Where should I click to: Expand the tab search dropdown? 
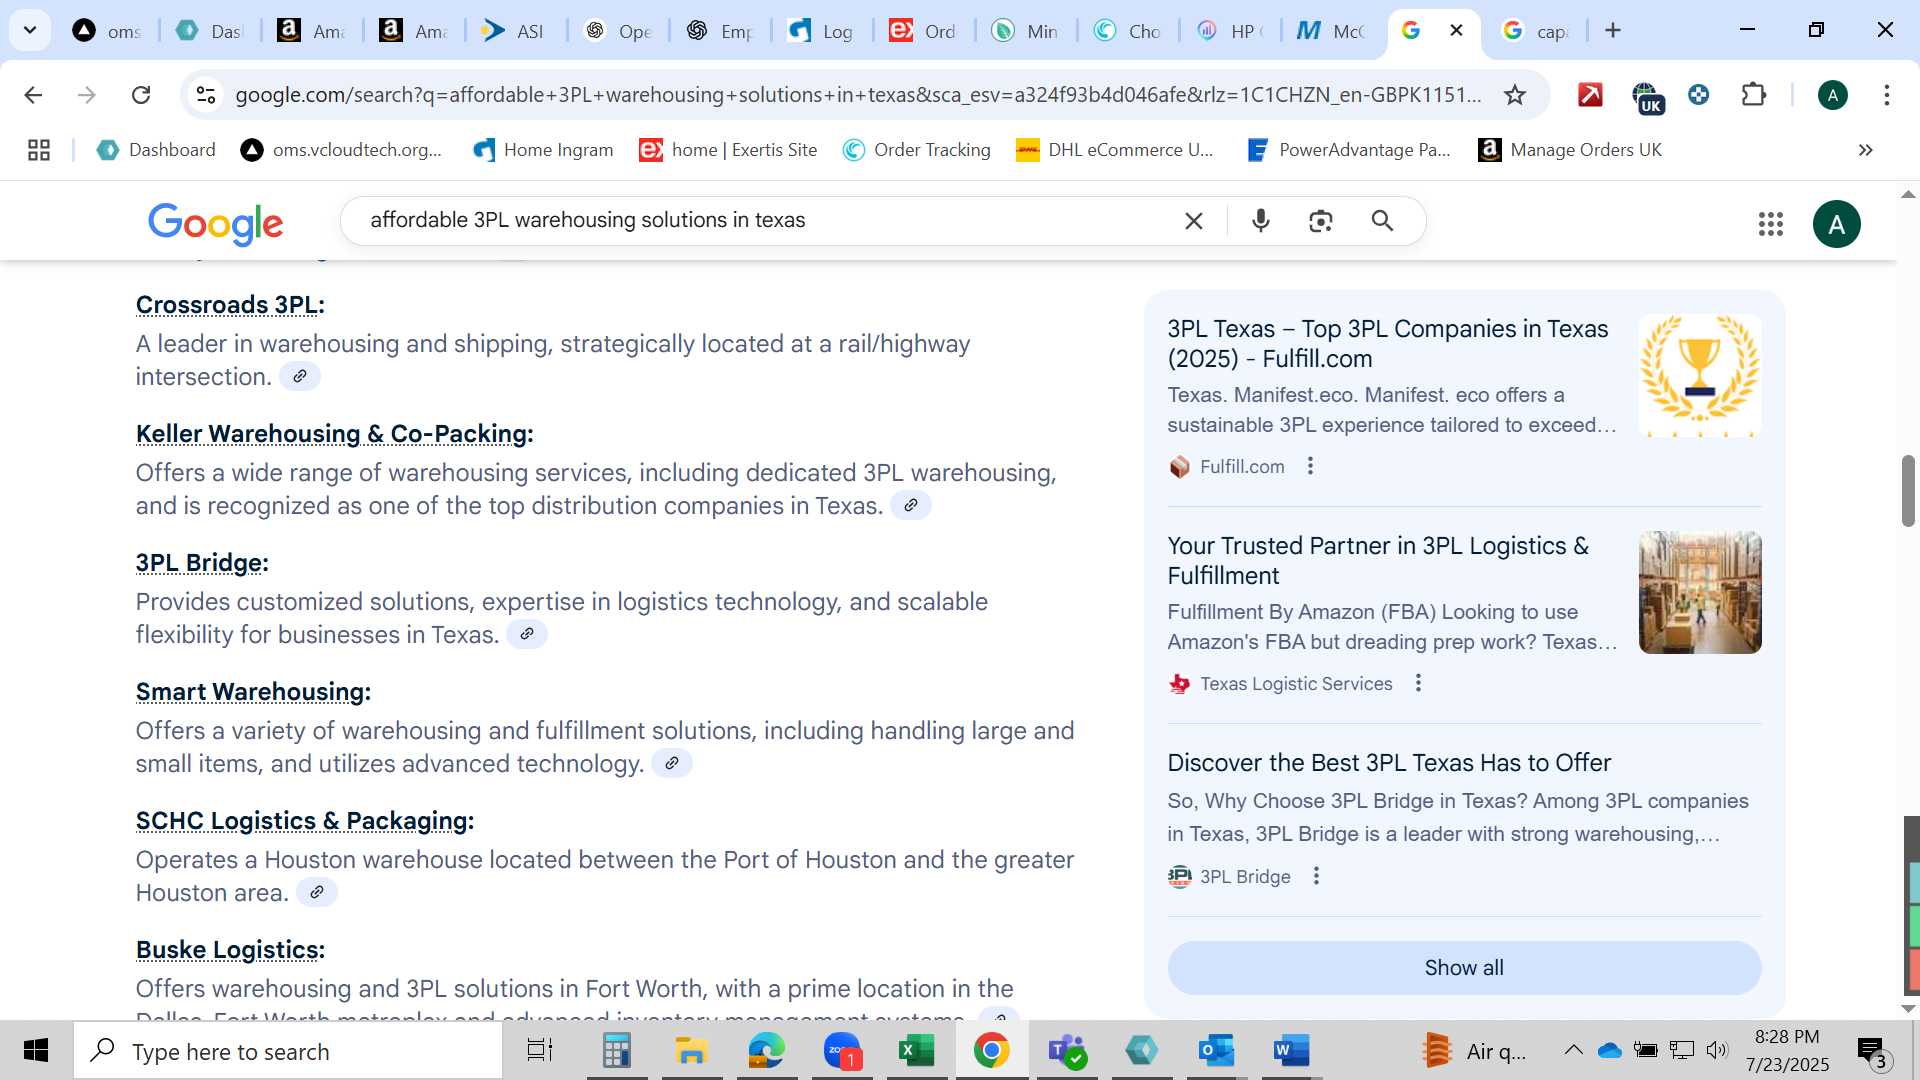(30, 30)
